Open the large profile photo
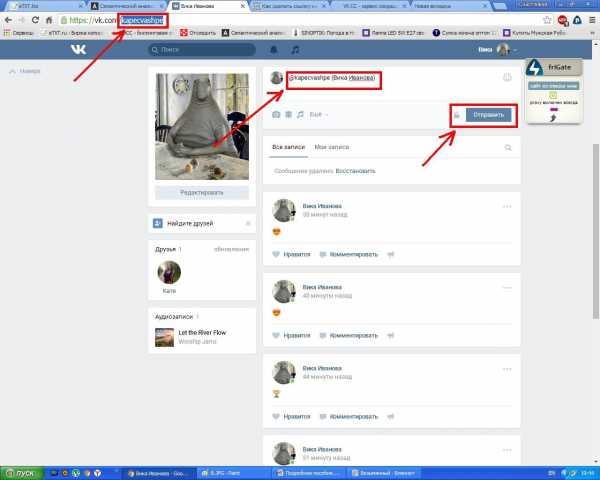 click(202, 127)
